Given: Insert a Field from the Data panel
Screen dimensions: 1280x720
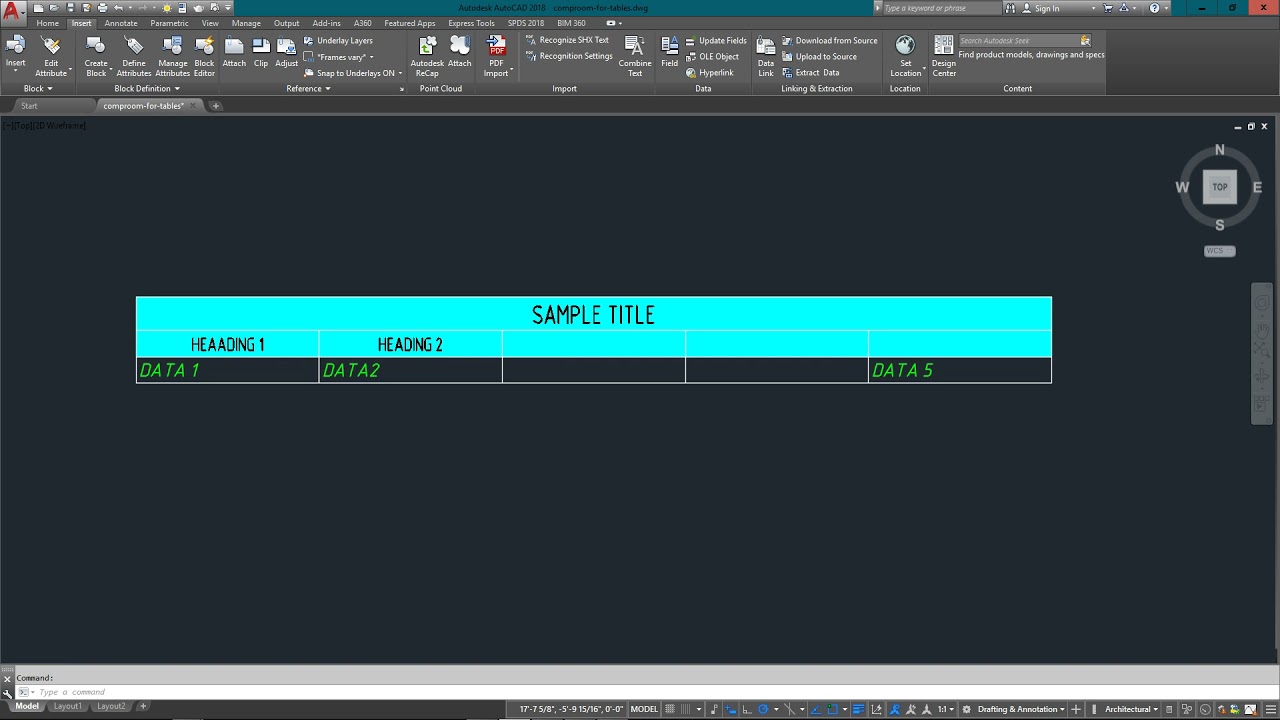Looking at the screenshot, I should tap(670, 52).
